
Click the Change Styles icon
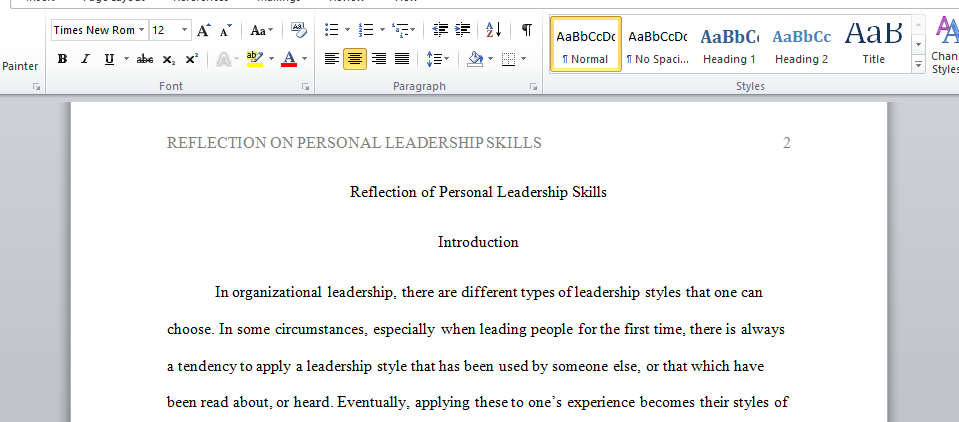(946, 44)
